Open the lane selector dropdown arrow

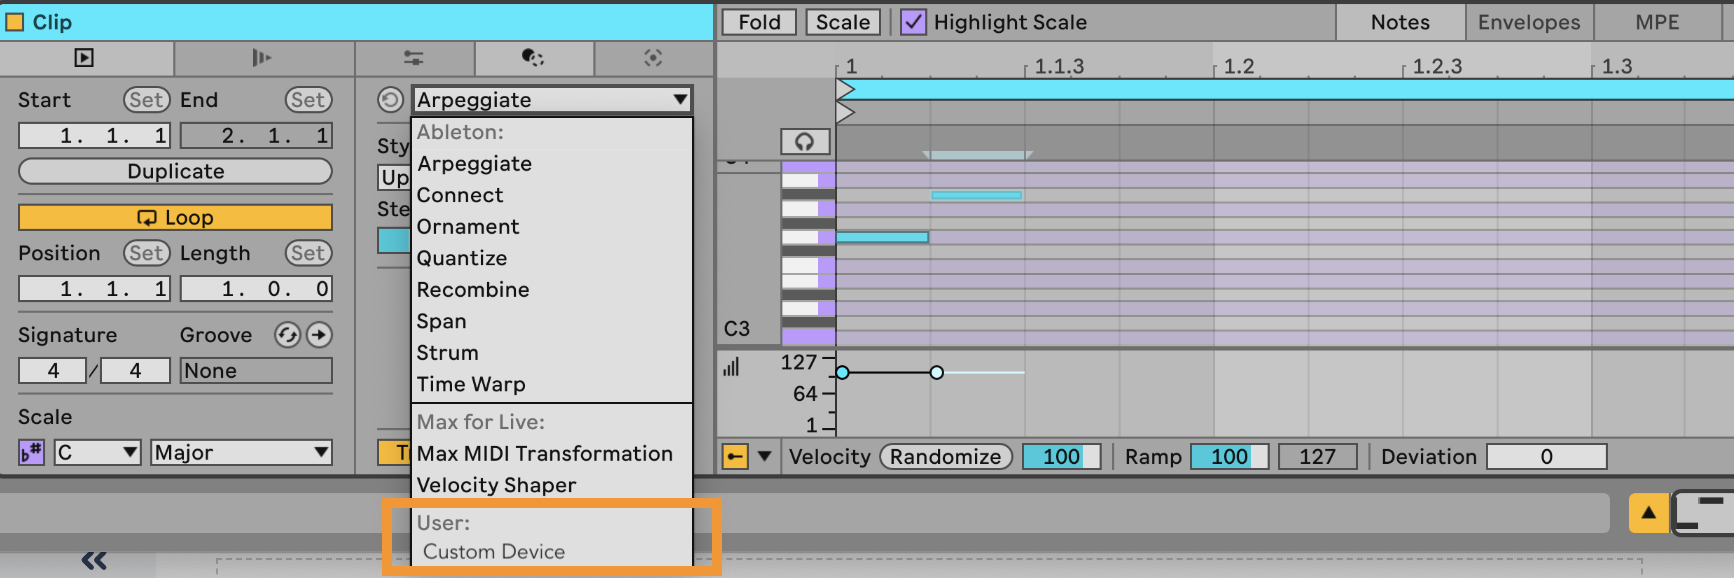click(765, 457)
